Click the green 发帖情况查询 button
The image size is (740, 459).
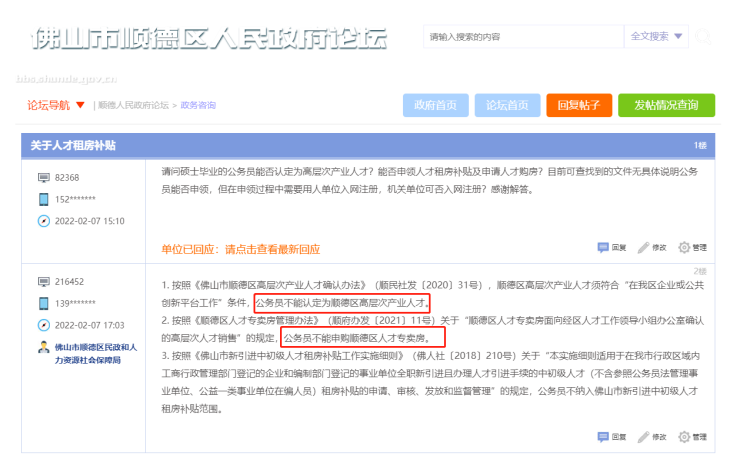666,105
